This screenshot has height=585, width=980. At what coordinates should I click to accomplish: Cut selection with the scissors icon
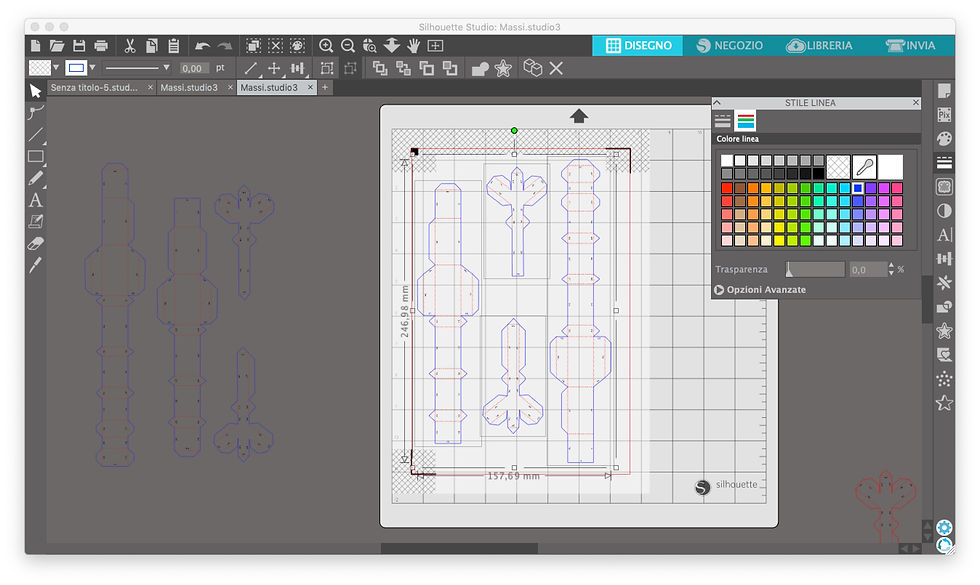[130, 46]
